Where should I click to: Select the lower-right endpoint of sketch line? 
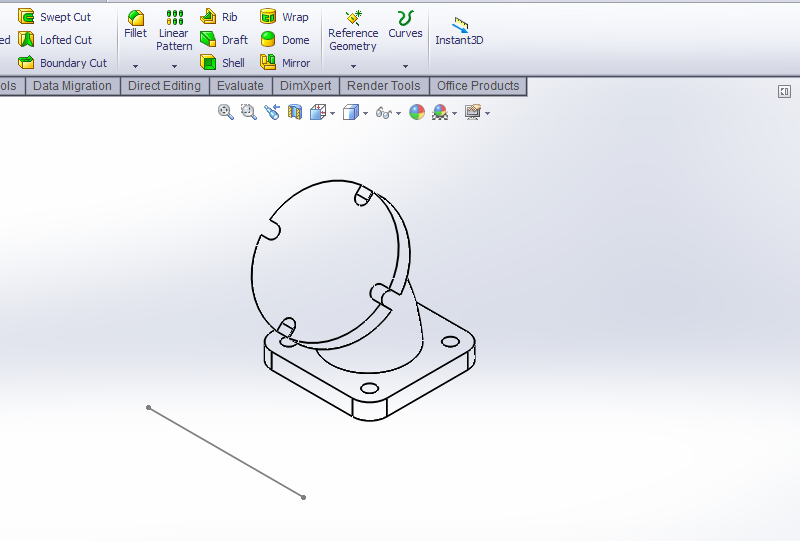pyautogui.click(x=304, y=497)
